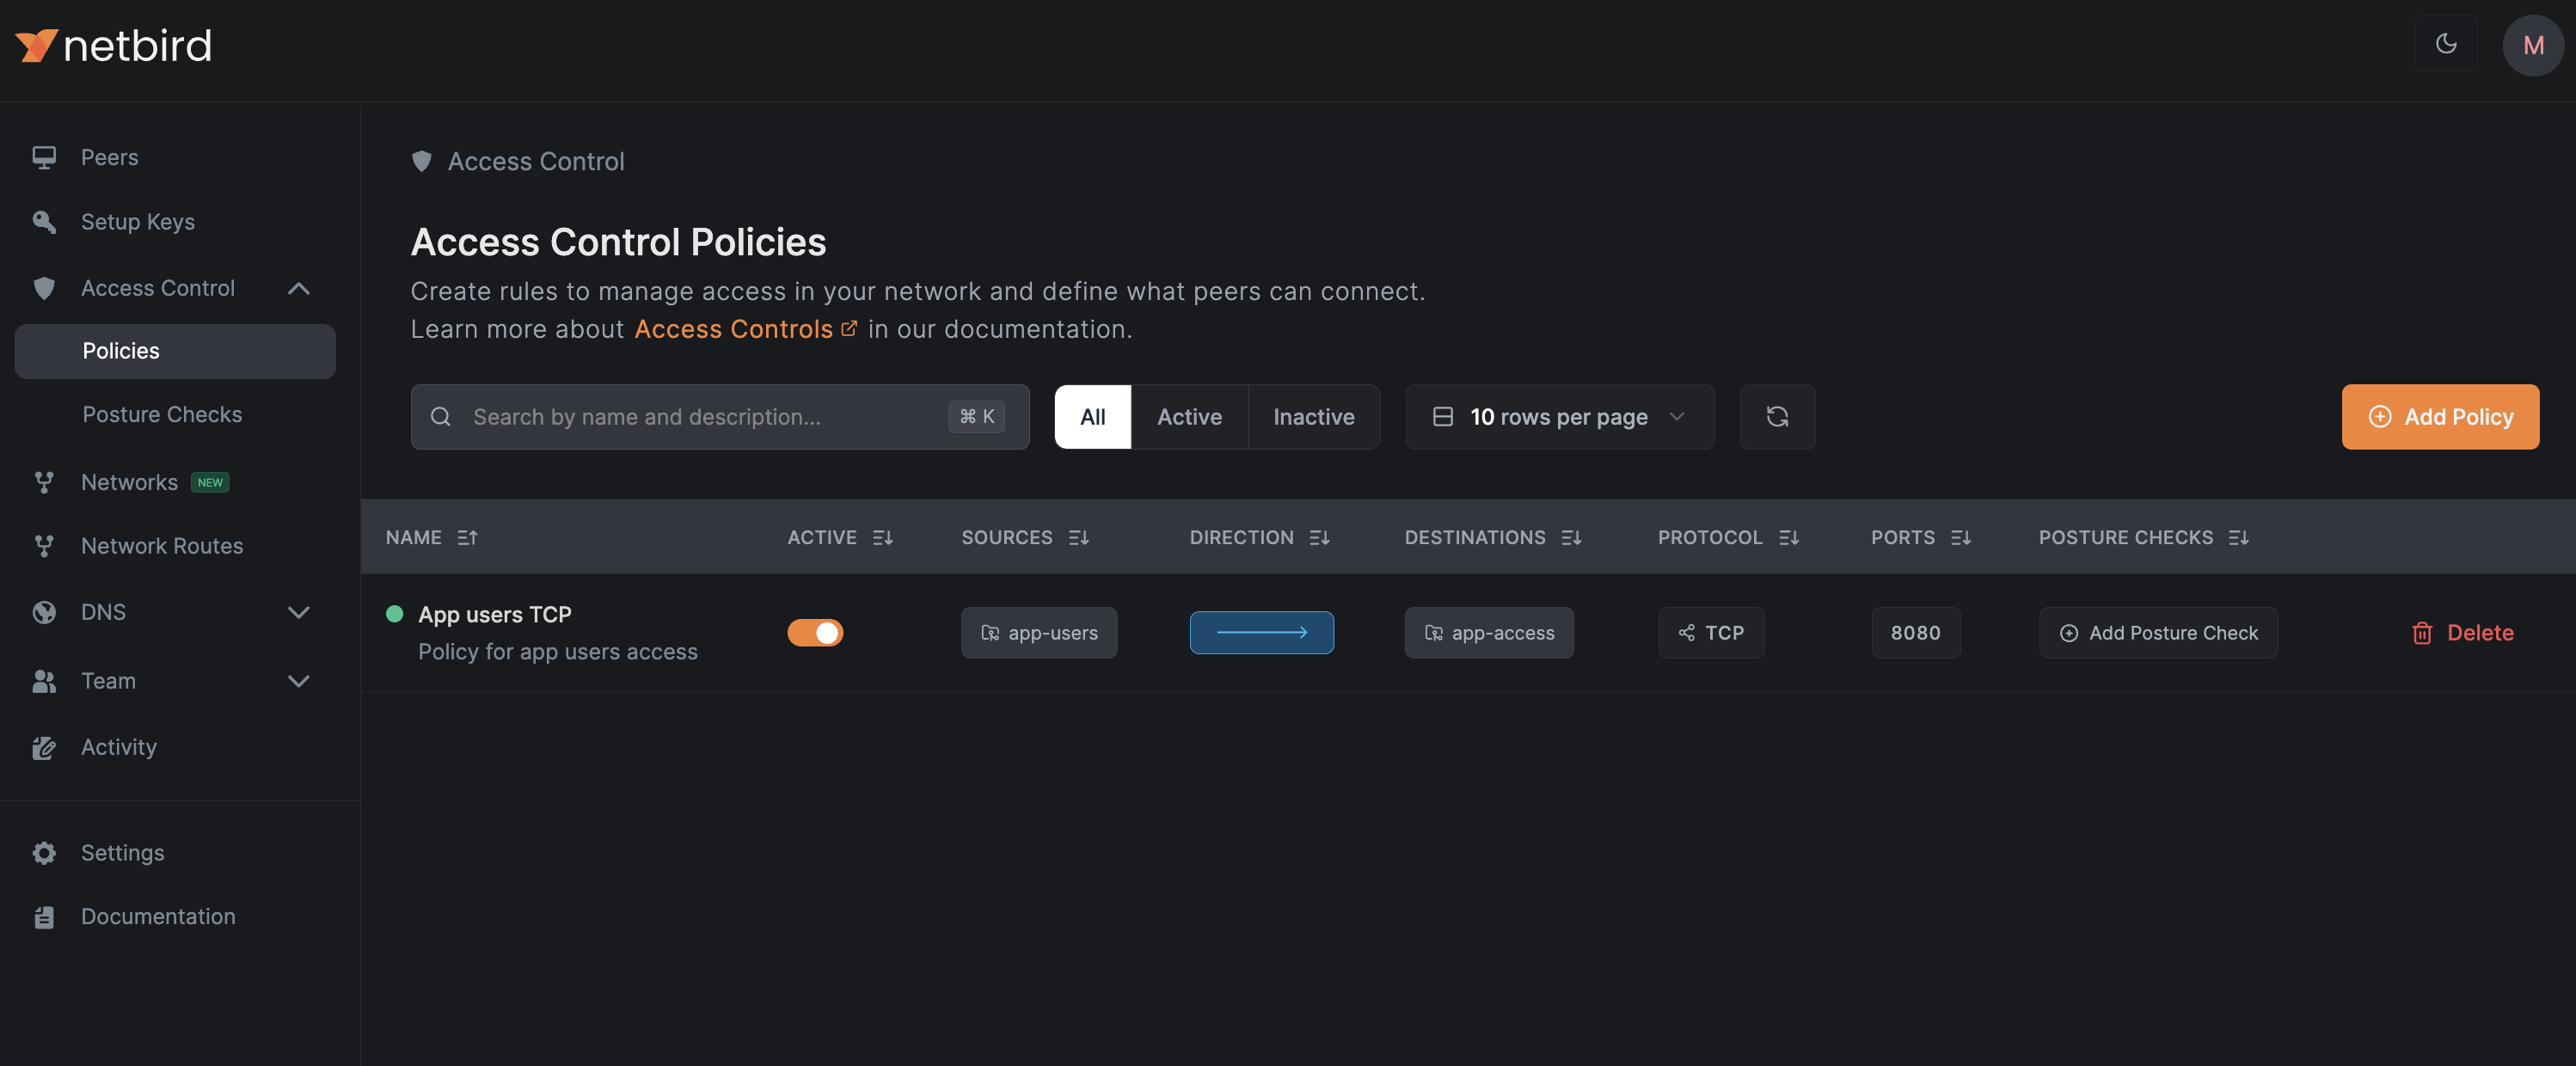Open the 10 rows per page dropdown
2576x1066 pixels.
click(x=1559, y=417)
